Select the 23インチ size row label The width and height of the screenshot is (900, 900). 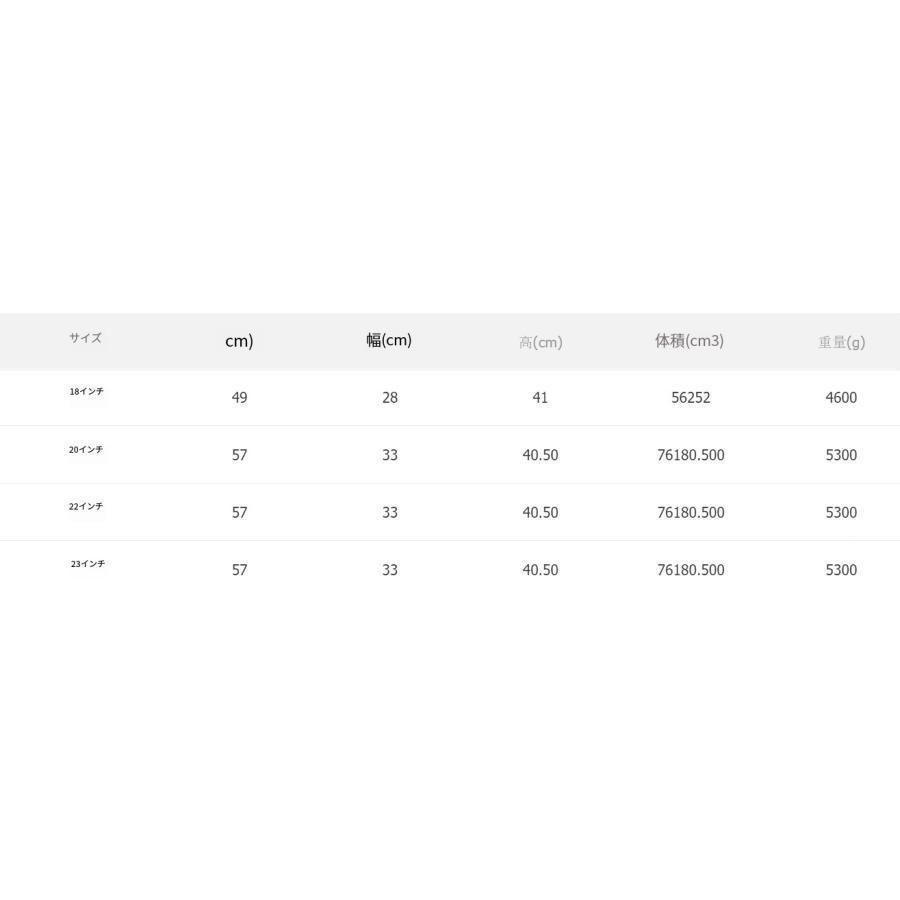click(88, 564)
